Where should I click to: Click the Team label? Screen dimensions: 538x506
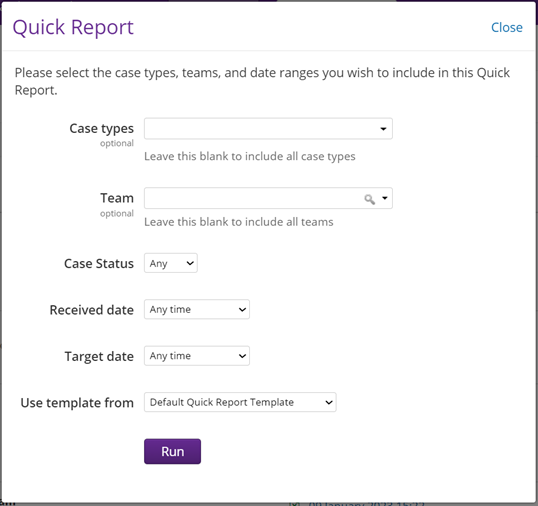tap(117, 198)
